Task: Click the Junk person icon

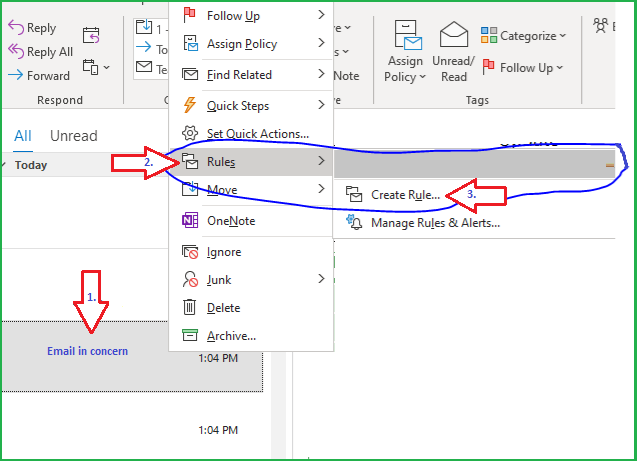Action: click(190, 279)
